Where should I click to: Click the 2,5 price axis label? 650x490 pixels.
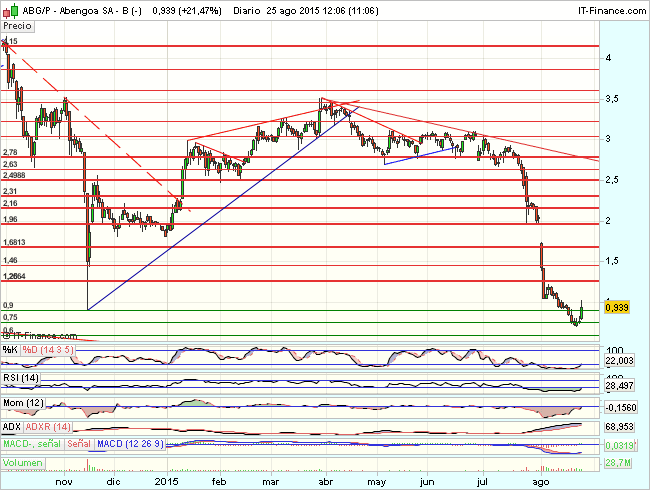tap(612, 180)
